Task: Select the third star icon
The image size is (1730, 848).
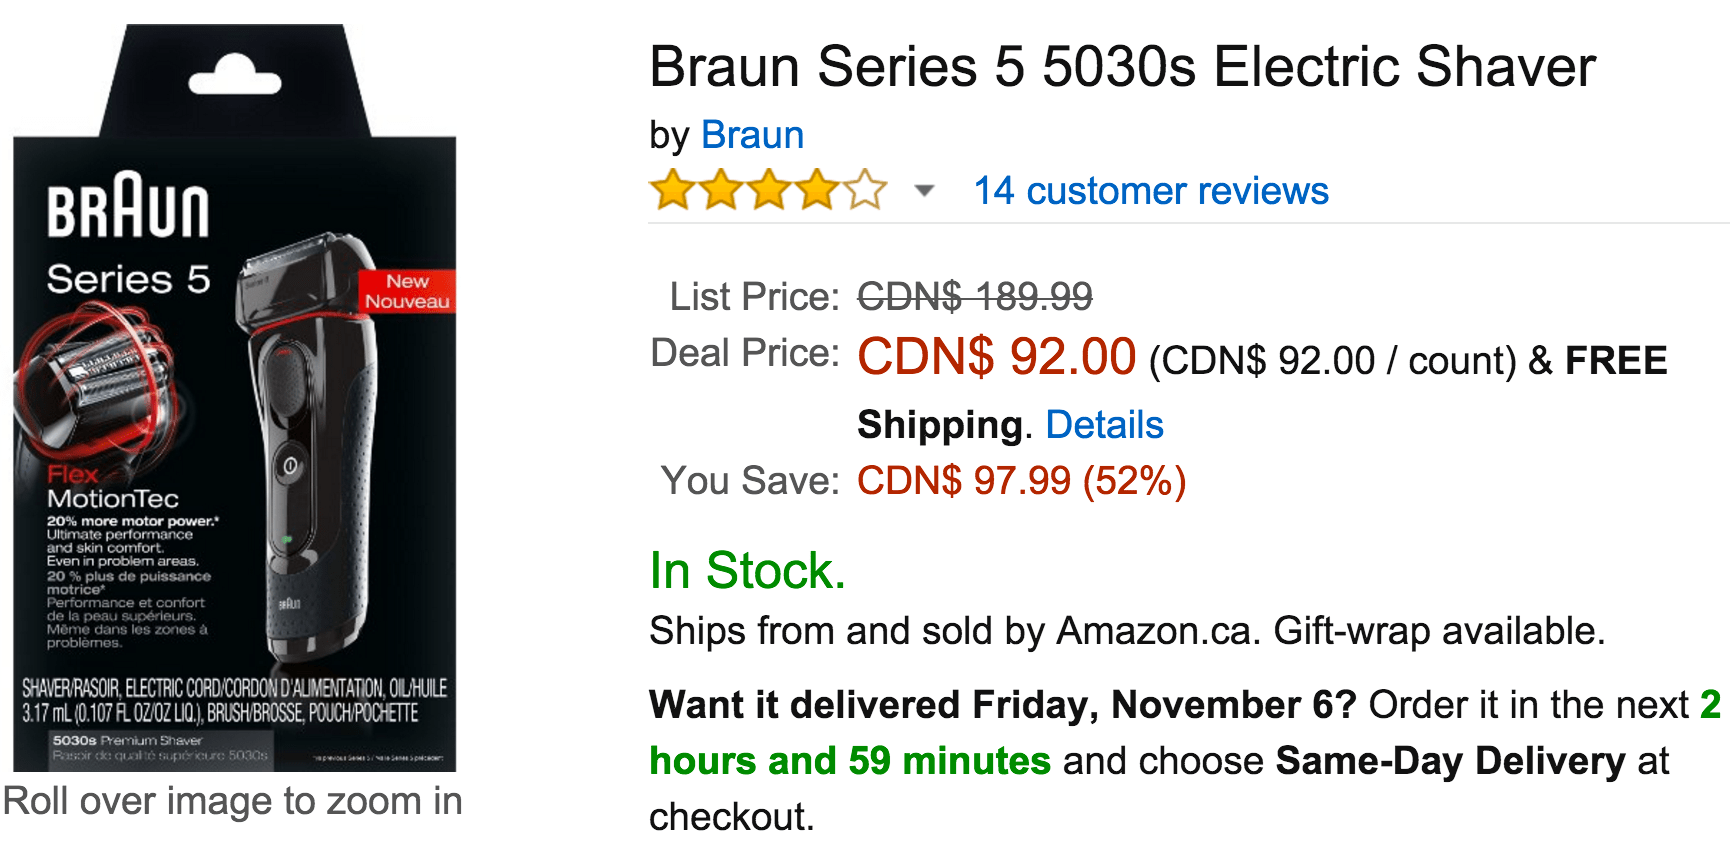Action: click(770, 189)
